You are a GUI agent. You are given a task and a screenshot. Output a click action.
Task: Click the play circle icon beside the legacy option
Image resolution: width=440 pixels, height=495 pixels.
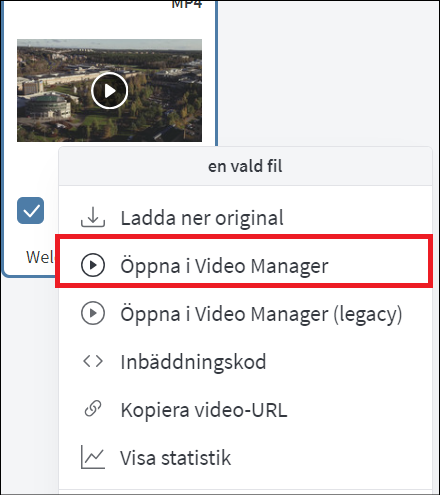click(x=93, y=313)
